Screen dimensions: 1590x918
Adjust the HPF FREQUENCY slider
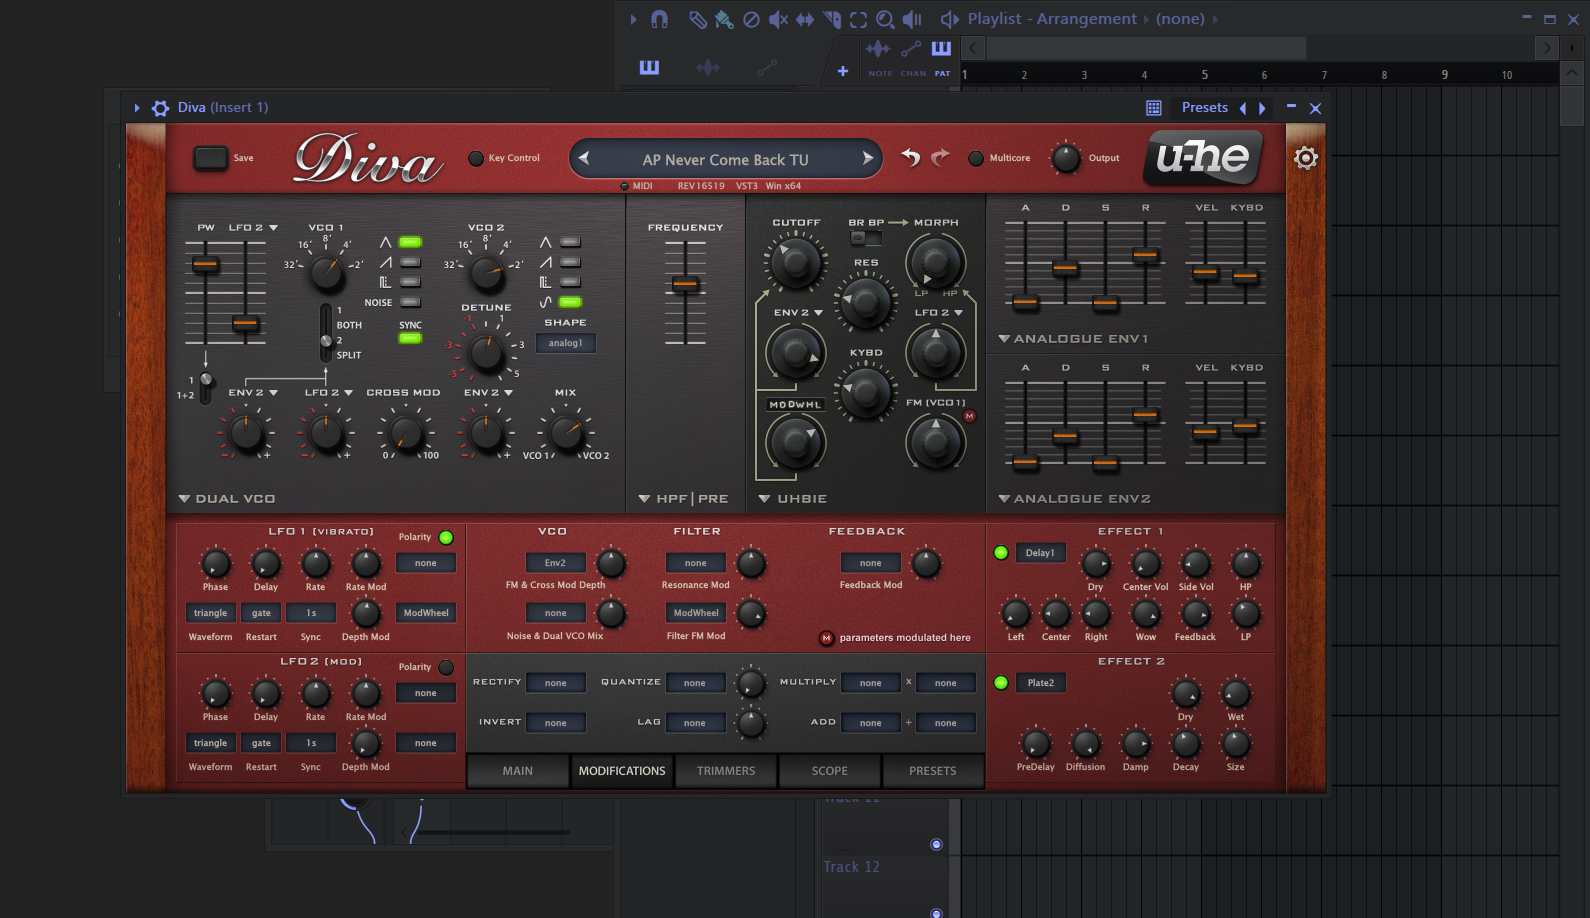coord(685,285)
